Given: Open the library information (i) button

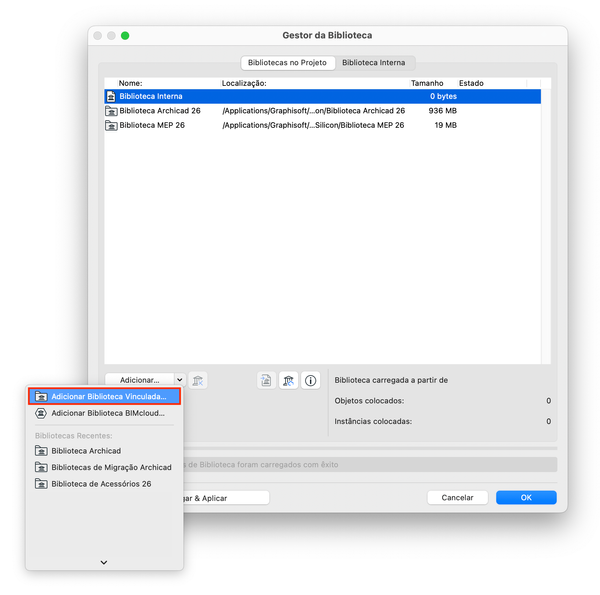Looking at the screenshot, I should coord(310,380).
